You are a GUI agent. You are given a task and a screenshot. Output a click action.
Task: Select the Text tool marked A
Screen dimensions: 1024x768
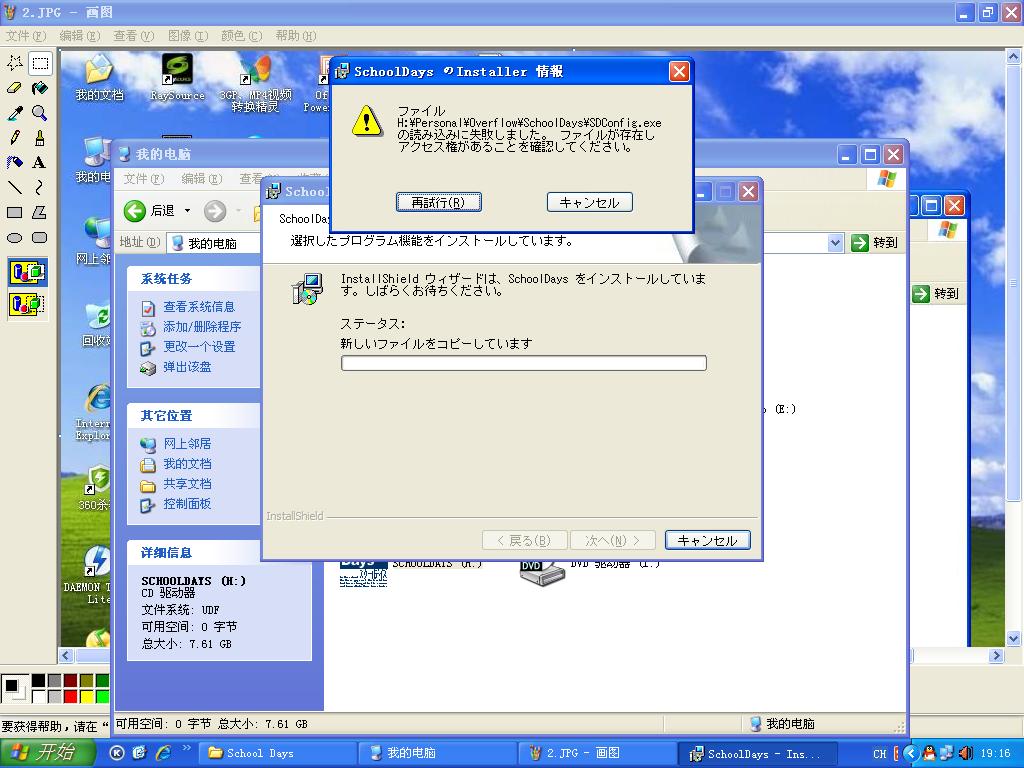click(40, 163)
